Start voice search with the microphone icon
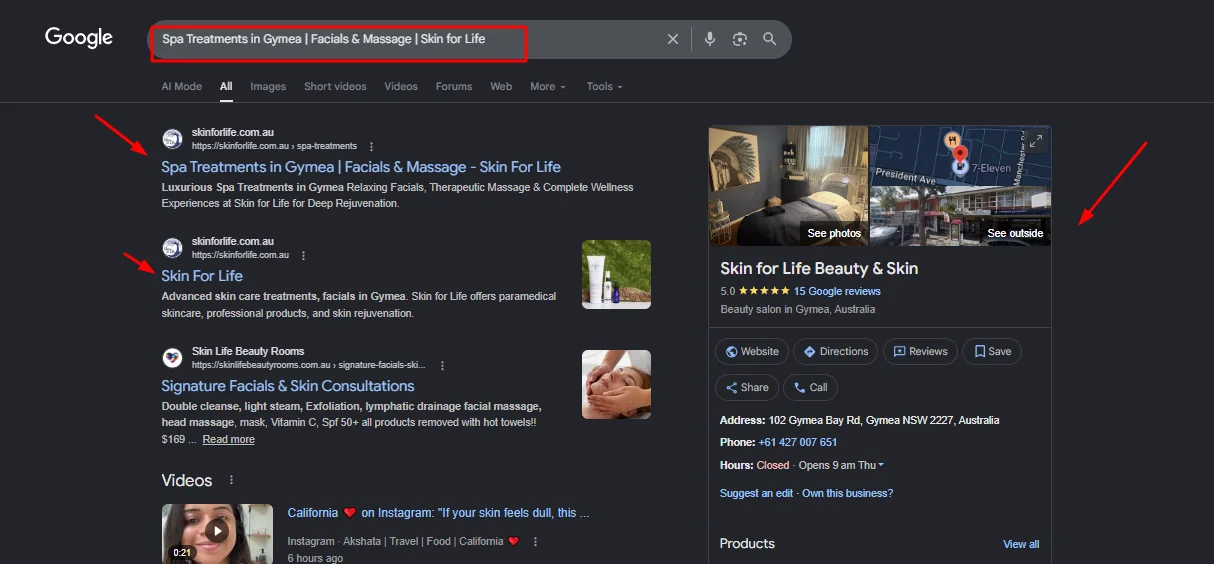This screenshot has height=564, width=1214. 710,39
